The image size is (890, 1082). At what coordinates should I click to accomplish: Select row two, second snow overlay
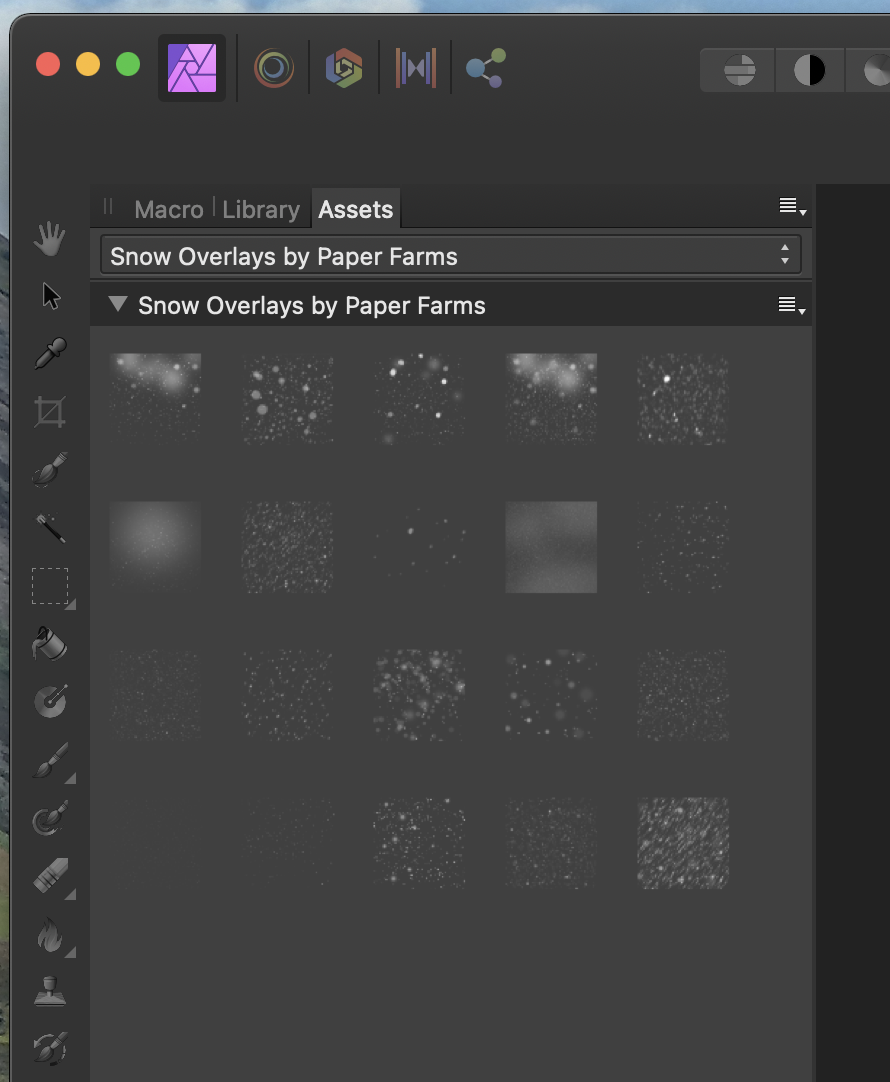[x=287, y=547]
